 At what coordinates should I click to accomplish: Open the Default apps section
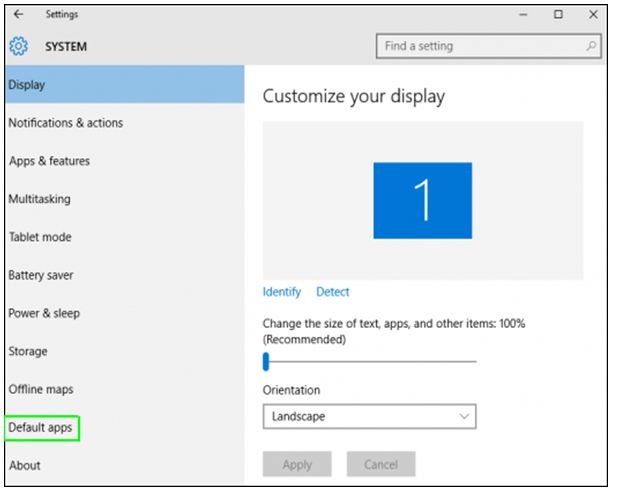40,428
